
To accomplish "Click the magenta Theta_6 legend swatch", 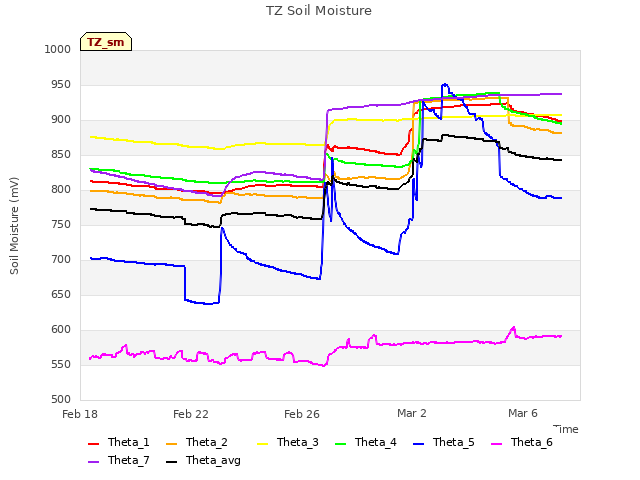I will click(497, 444).
